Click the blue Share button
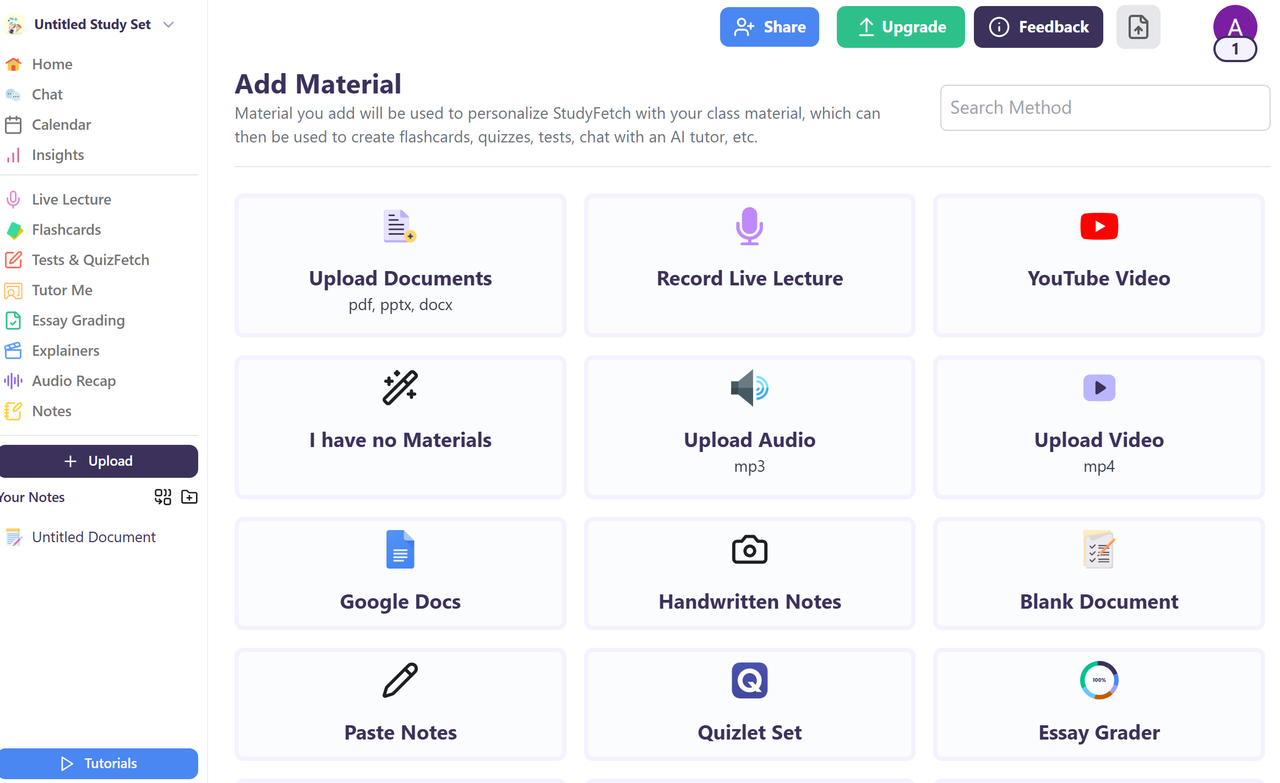1280x783 pixels. click(x=769, y=27)
